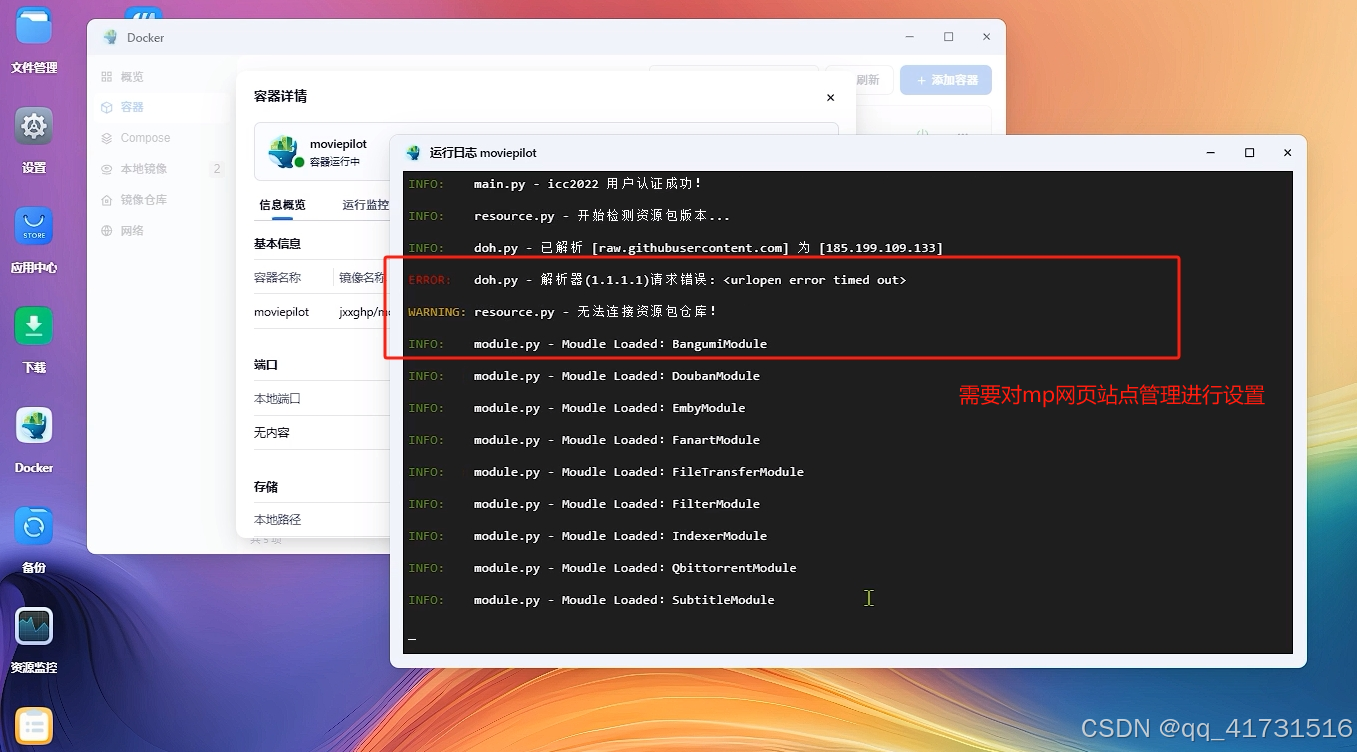This screenshot has width=1357, height=752.
Task: Click the SubtitleModule loaded log line
Action: (x=591, y=600)
